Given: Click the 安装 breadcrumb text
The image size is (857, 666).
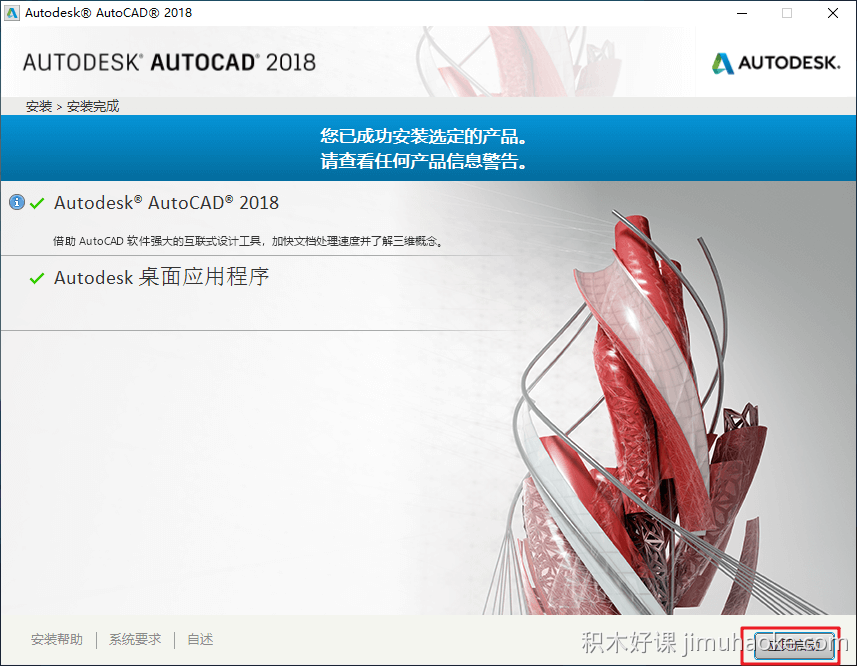Looking at the screenshot, I should (x=39, y=106).
